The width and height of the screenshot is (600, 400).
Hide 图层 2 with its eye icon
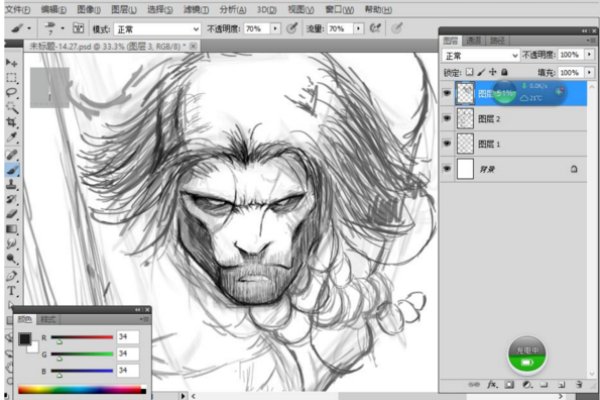coord(446,118)
